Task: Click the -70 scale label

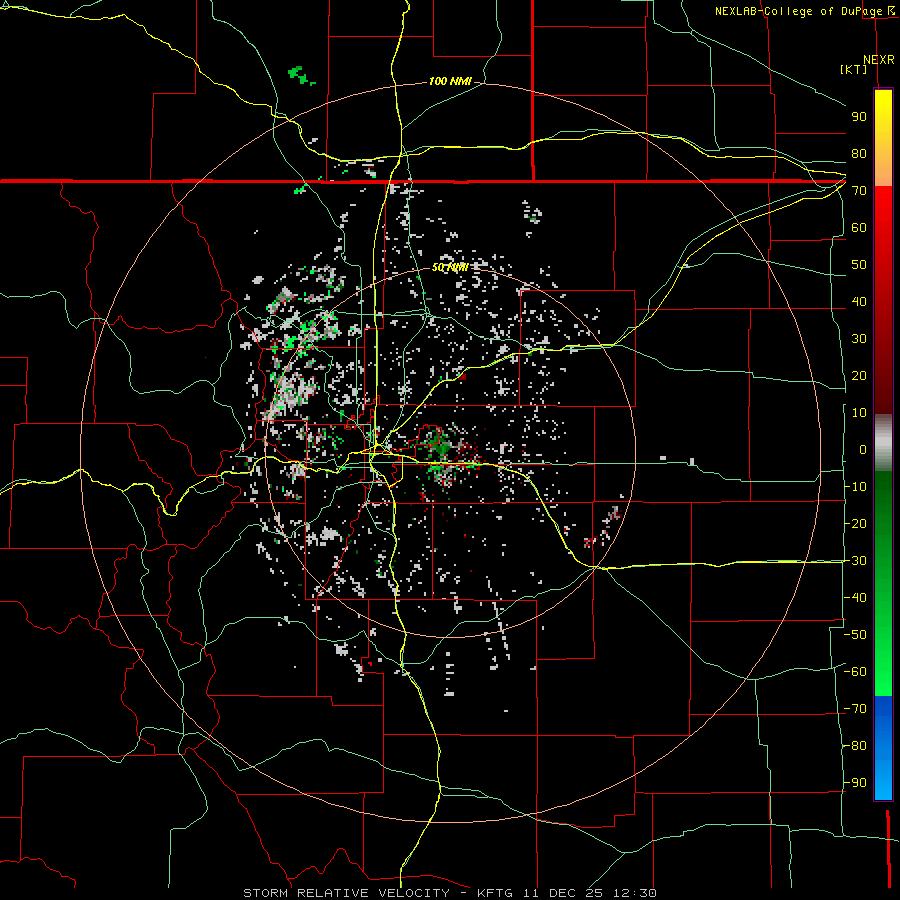Action: [x=855, y=709]
